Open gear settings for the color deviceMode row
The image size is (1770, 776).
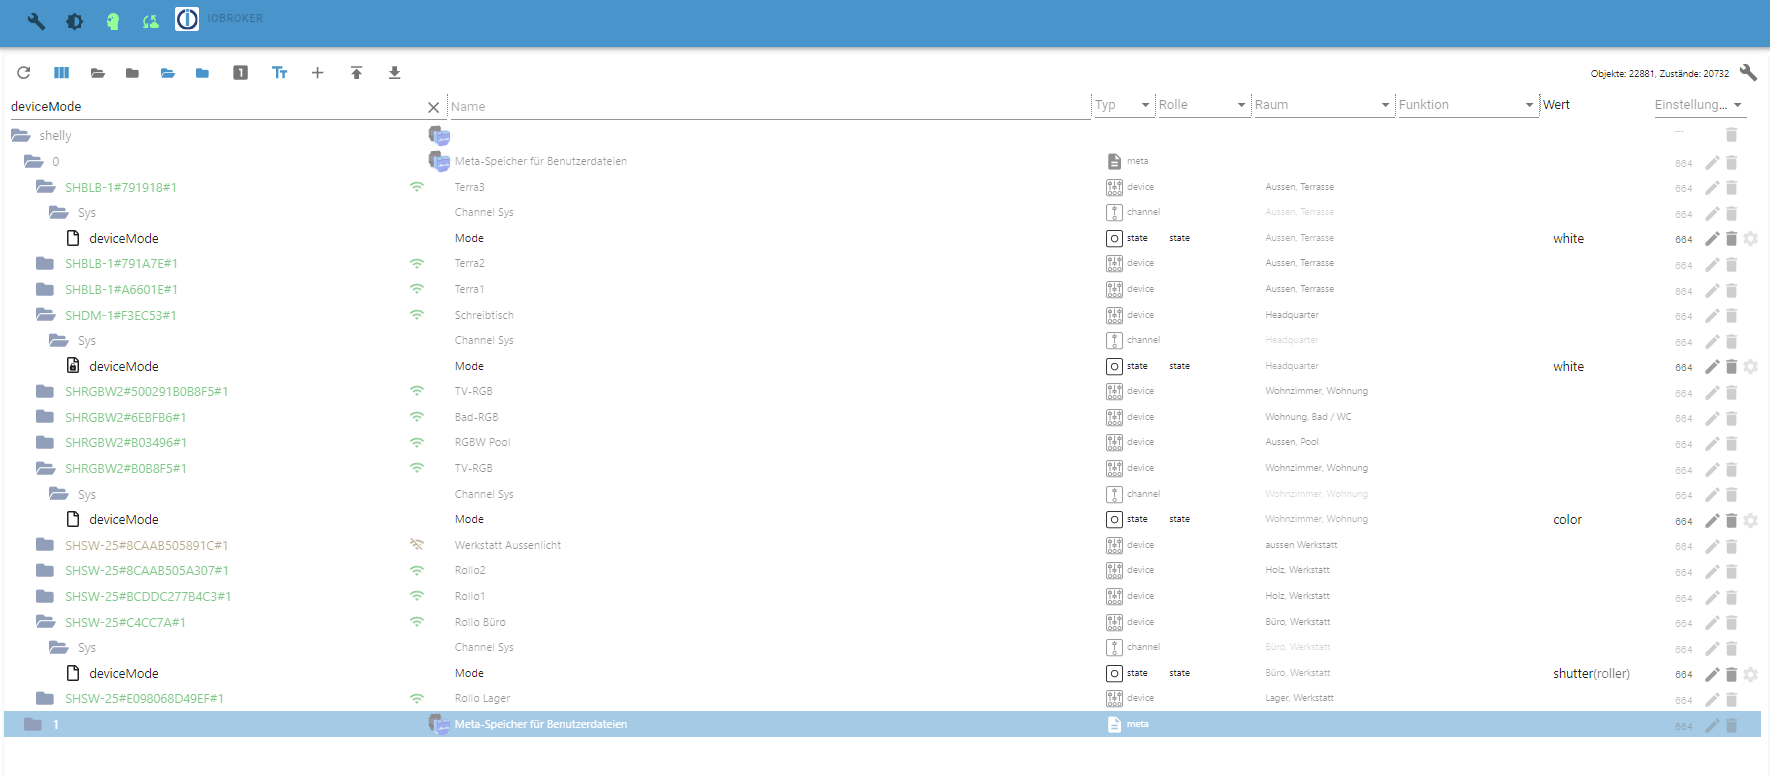[1750, 520]
